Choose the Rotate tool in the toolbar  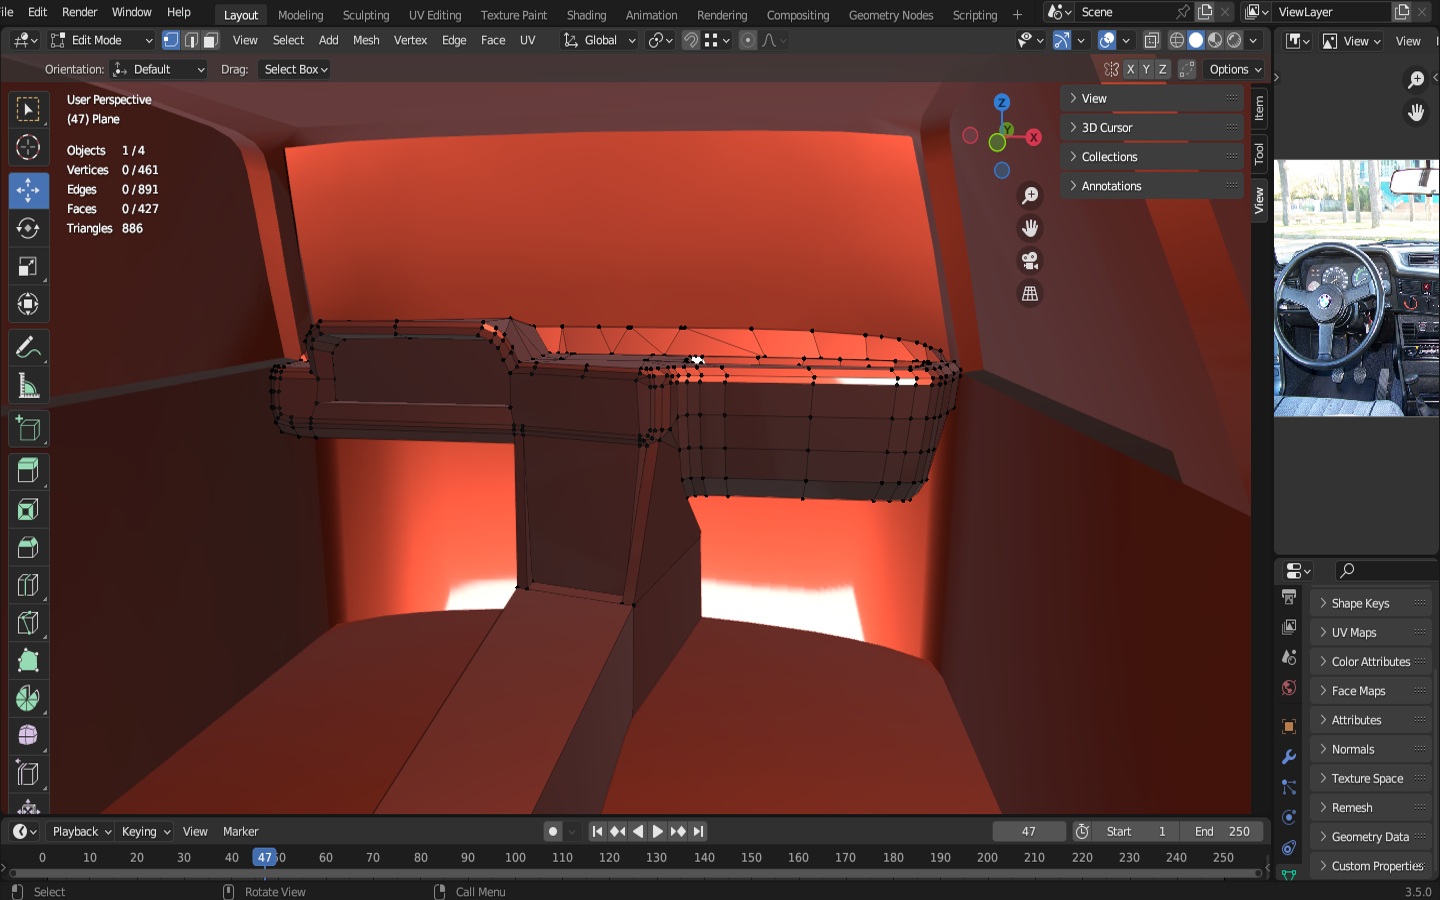point(28,229)
